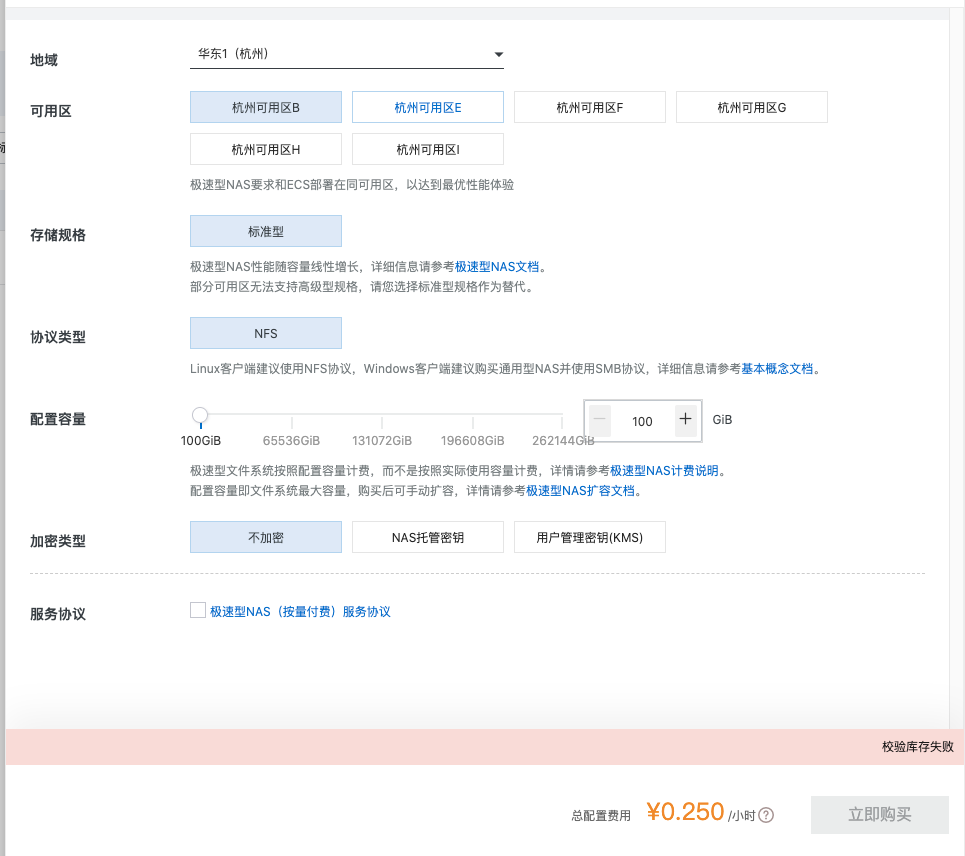This screenshot has height=856, width=965.
Task: Focus the capacity input showing 100
Action: coord(643,421)
